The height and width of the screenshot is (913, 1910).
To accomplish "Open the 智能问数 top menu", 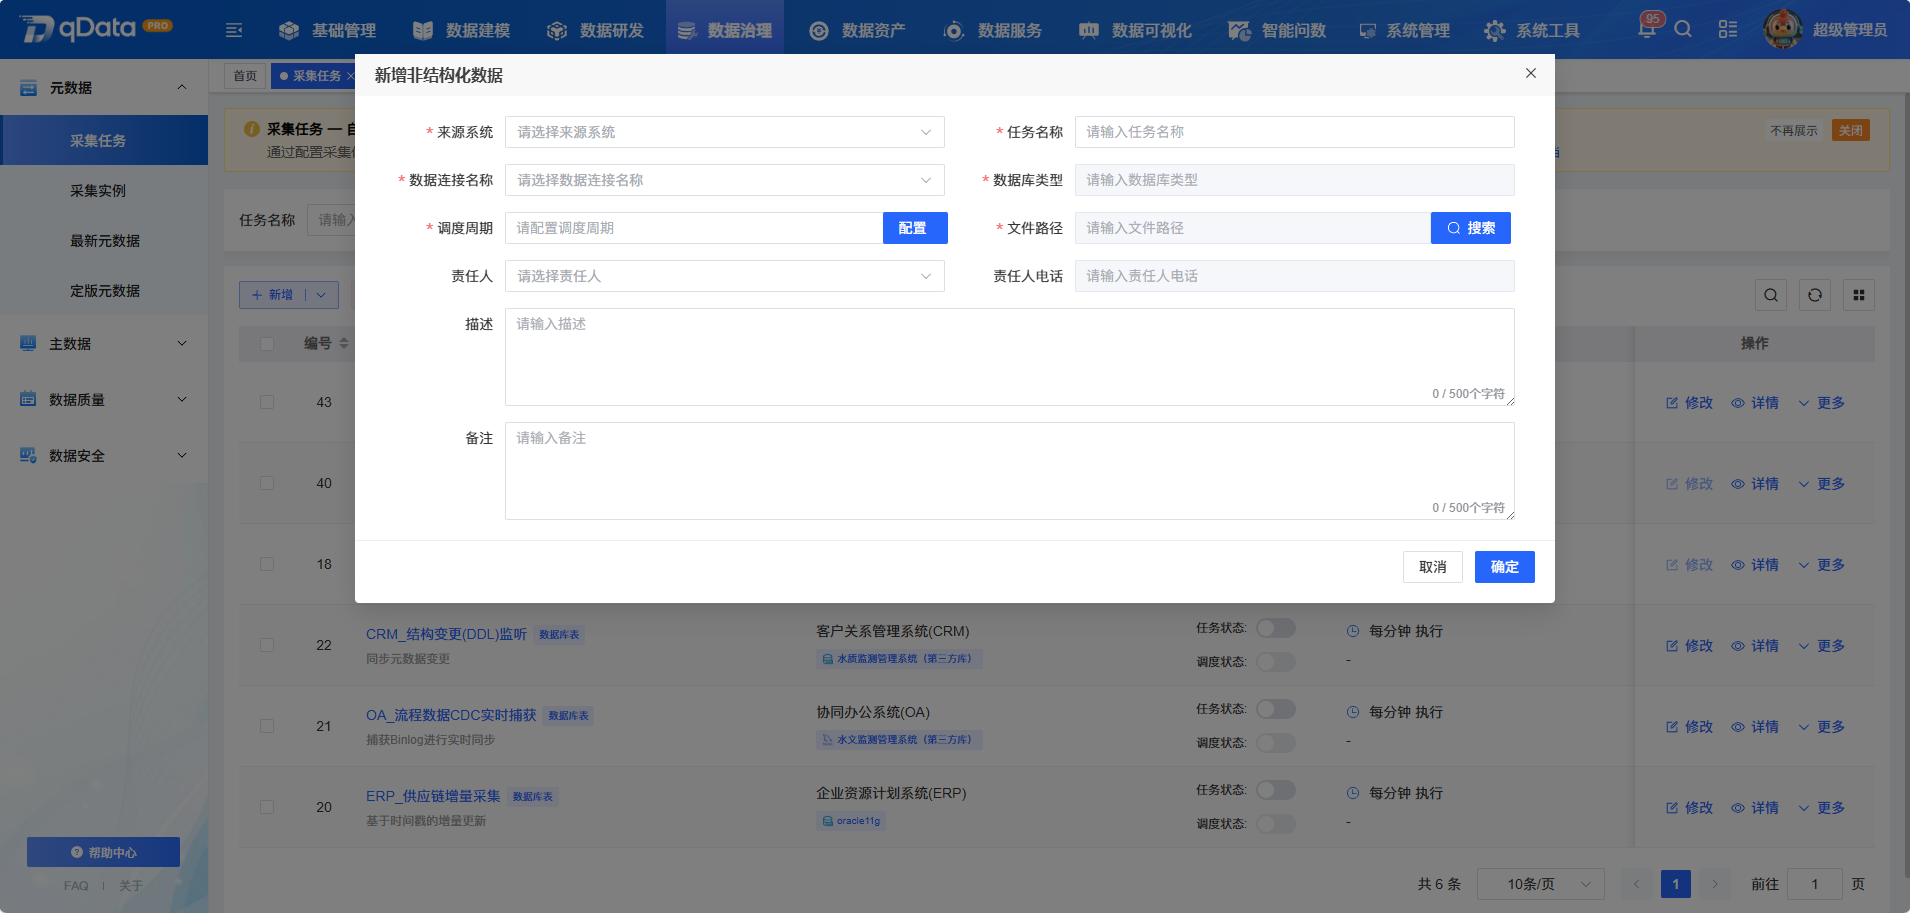I will [1277, 30].
